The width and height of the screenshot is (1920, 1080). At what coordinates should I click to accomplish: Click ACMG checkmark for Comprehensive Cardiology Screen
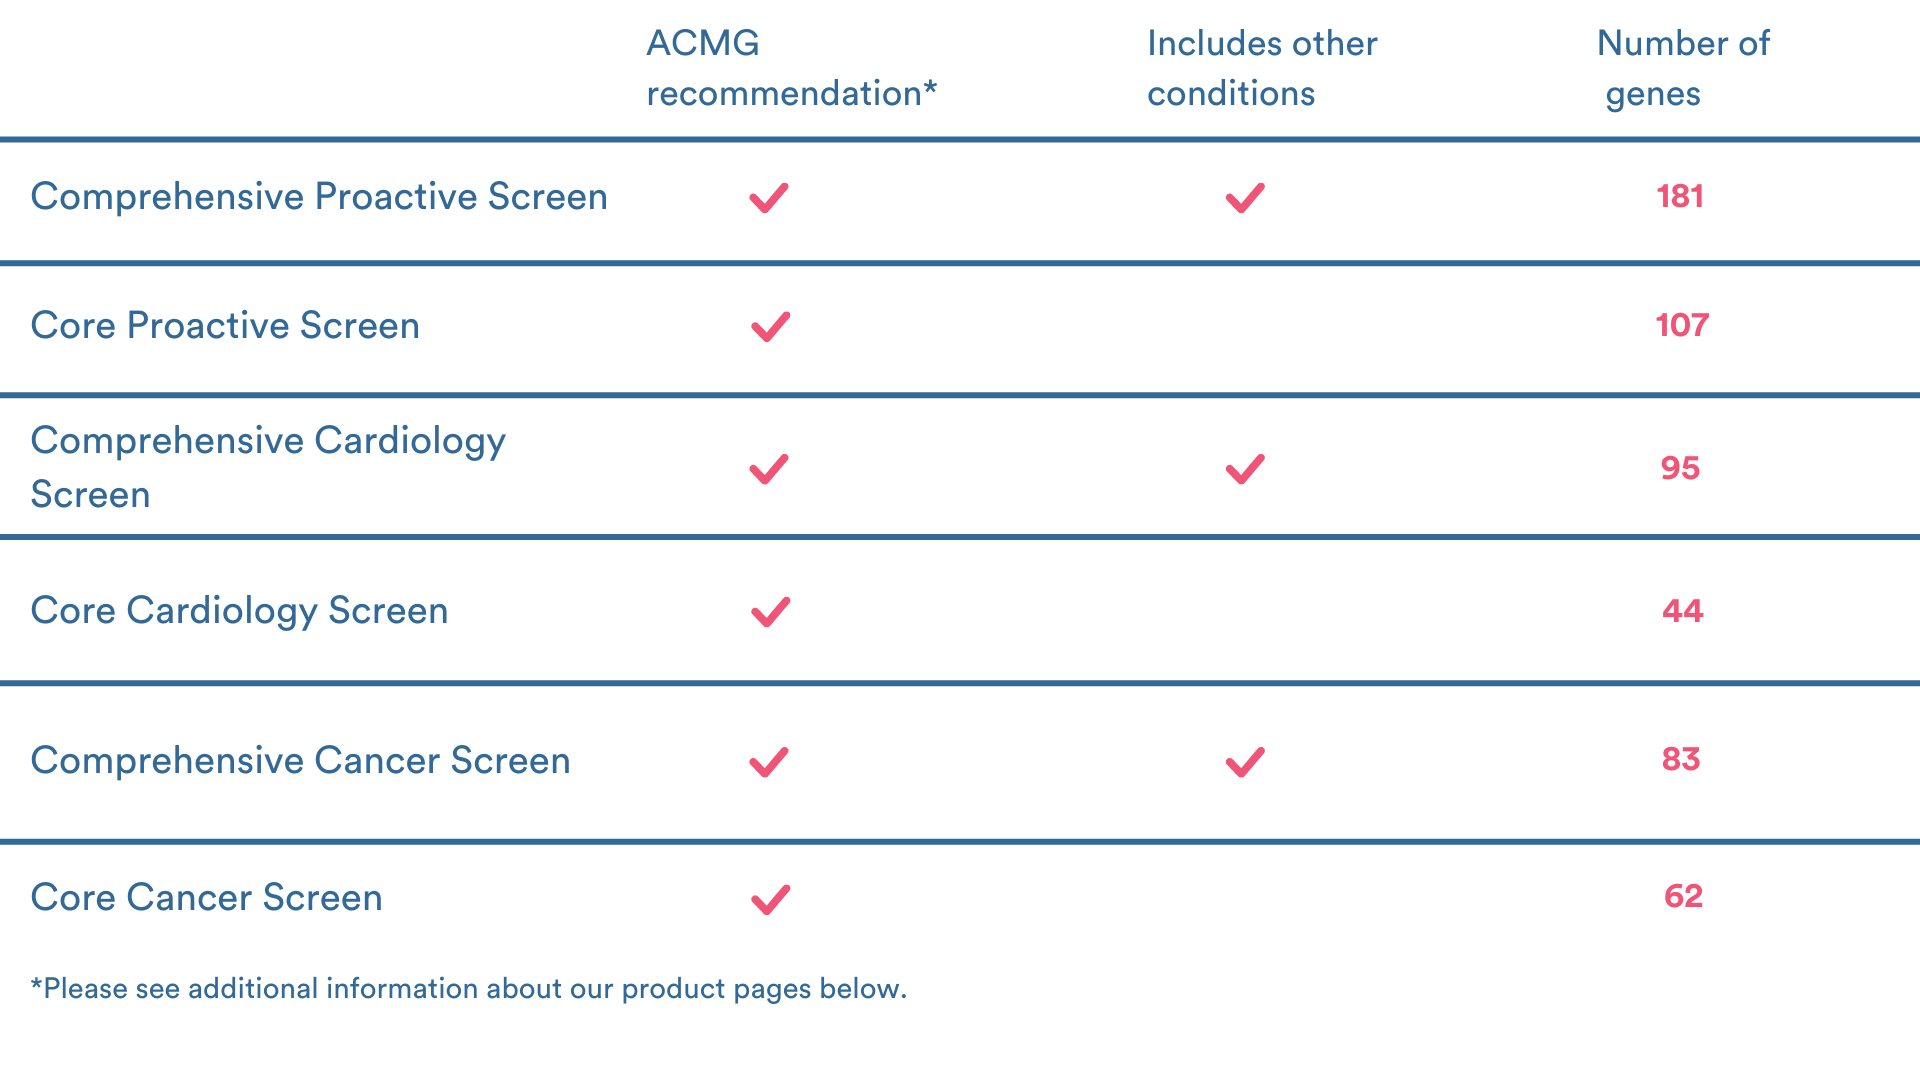click(x=769, y=469)
